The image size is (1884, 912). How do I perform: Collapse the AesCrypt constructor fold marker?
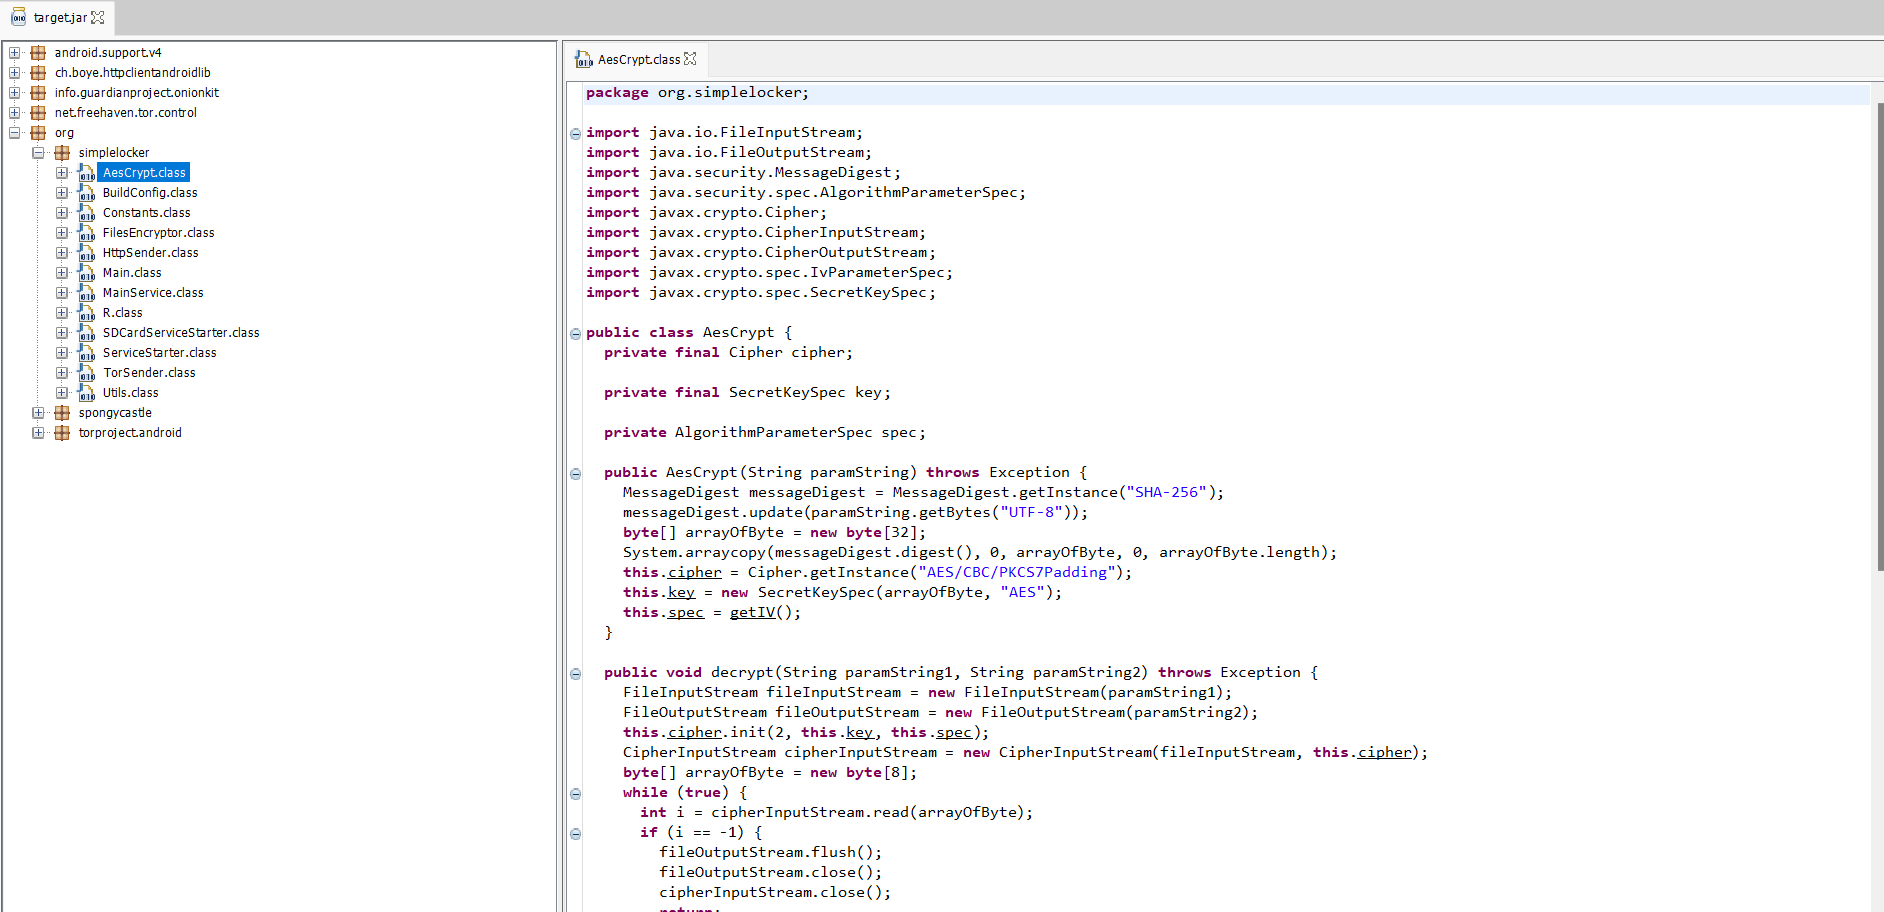point(576,474)
